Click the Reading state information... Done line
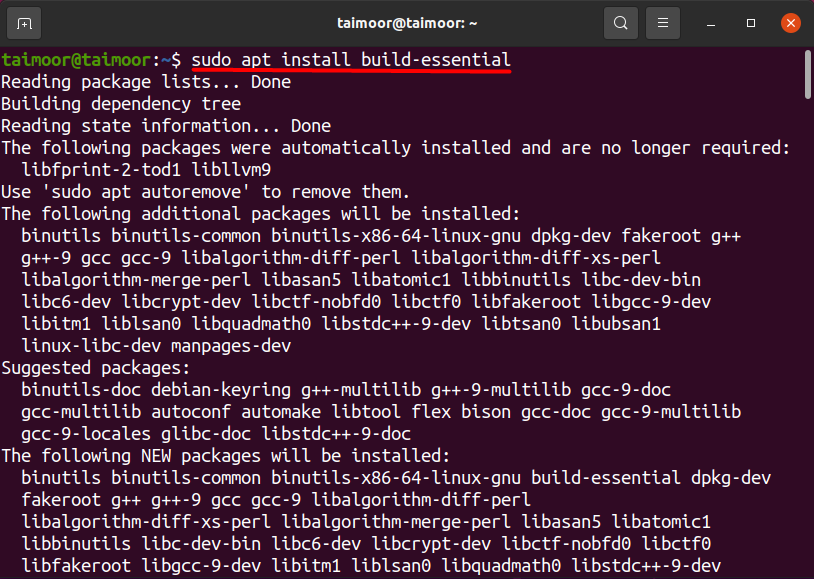This screenshot has height=579, width=814. point(166,126)
